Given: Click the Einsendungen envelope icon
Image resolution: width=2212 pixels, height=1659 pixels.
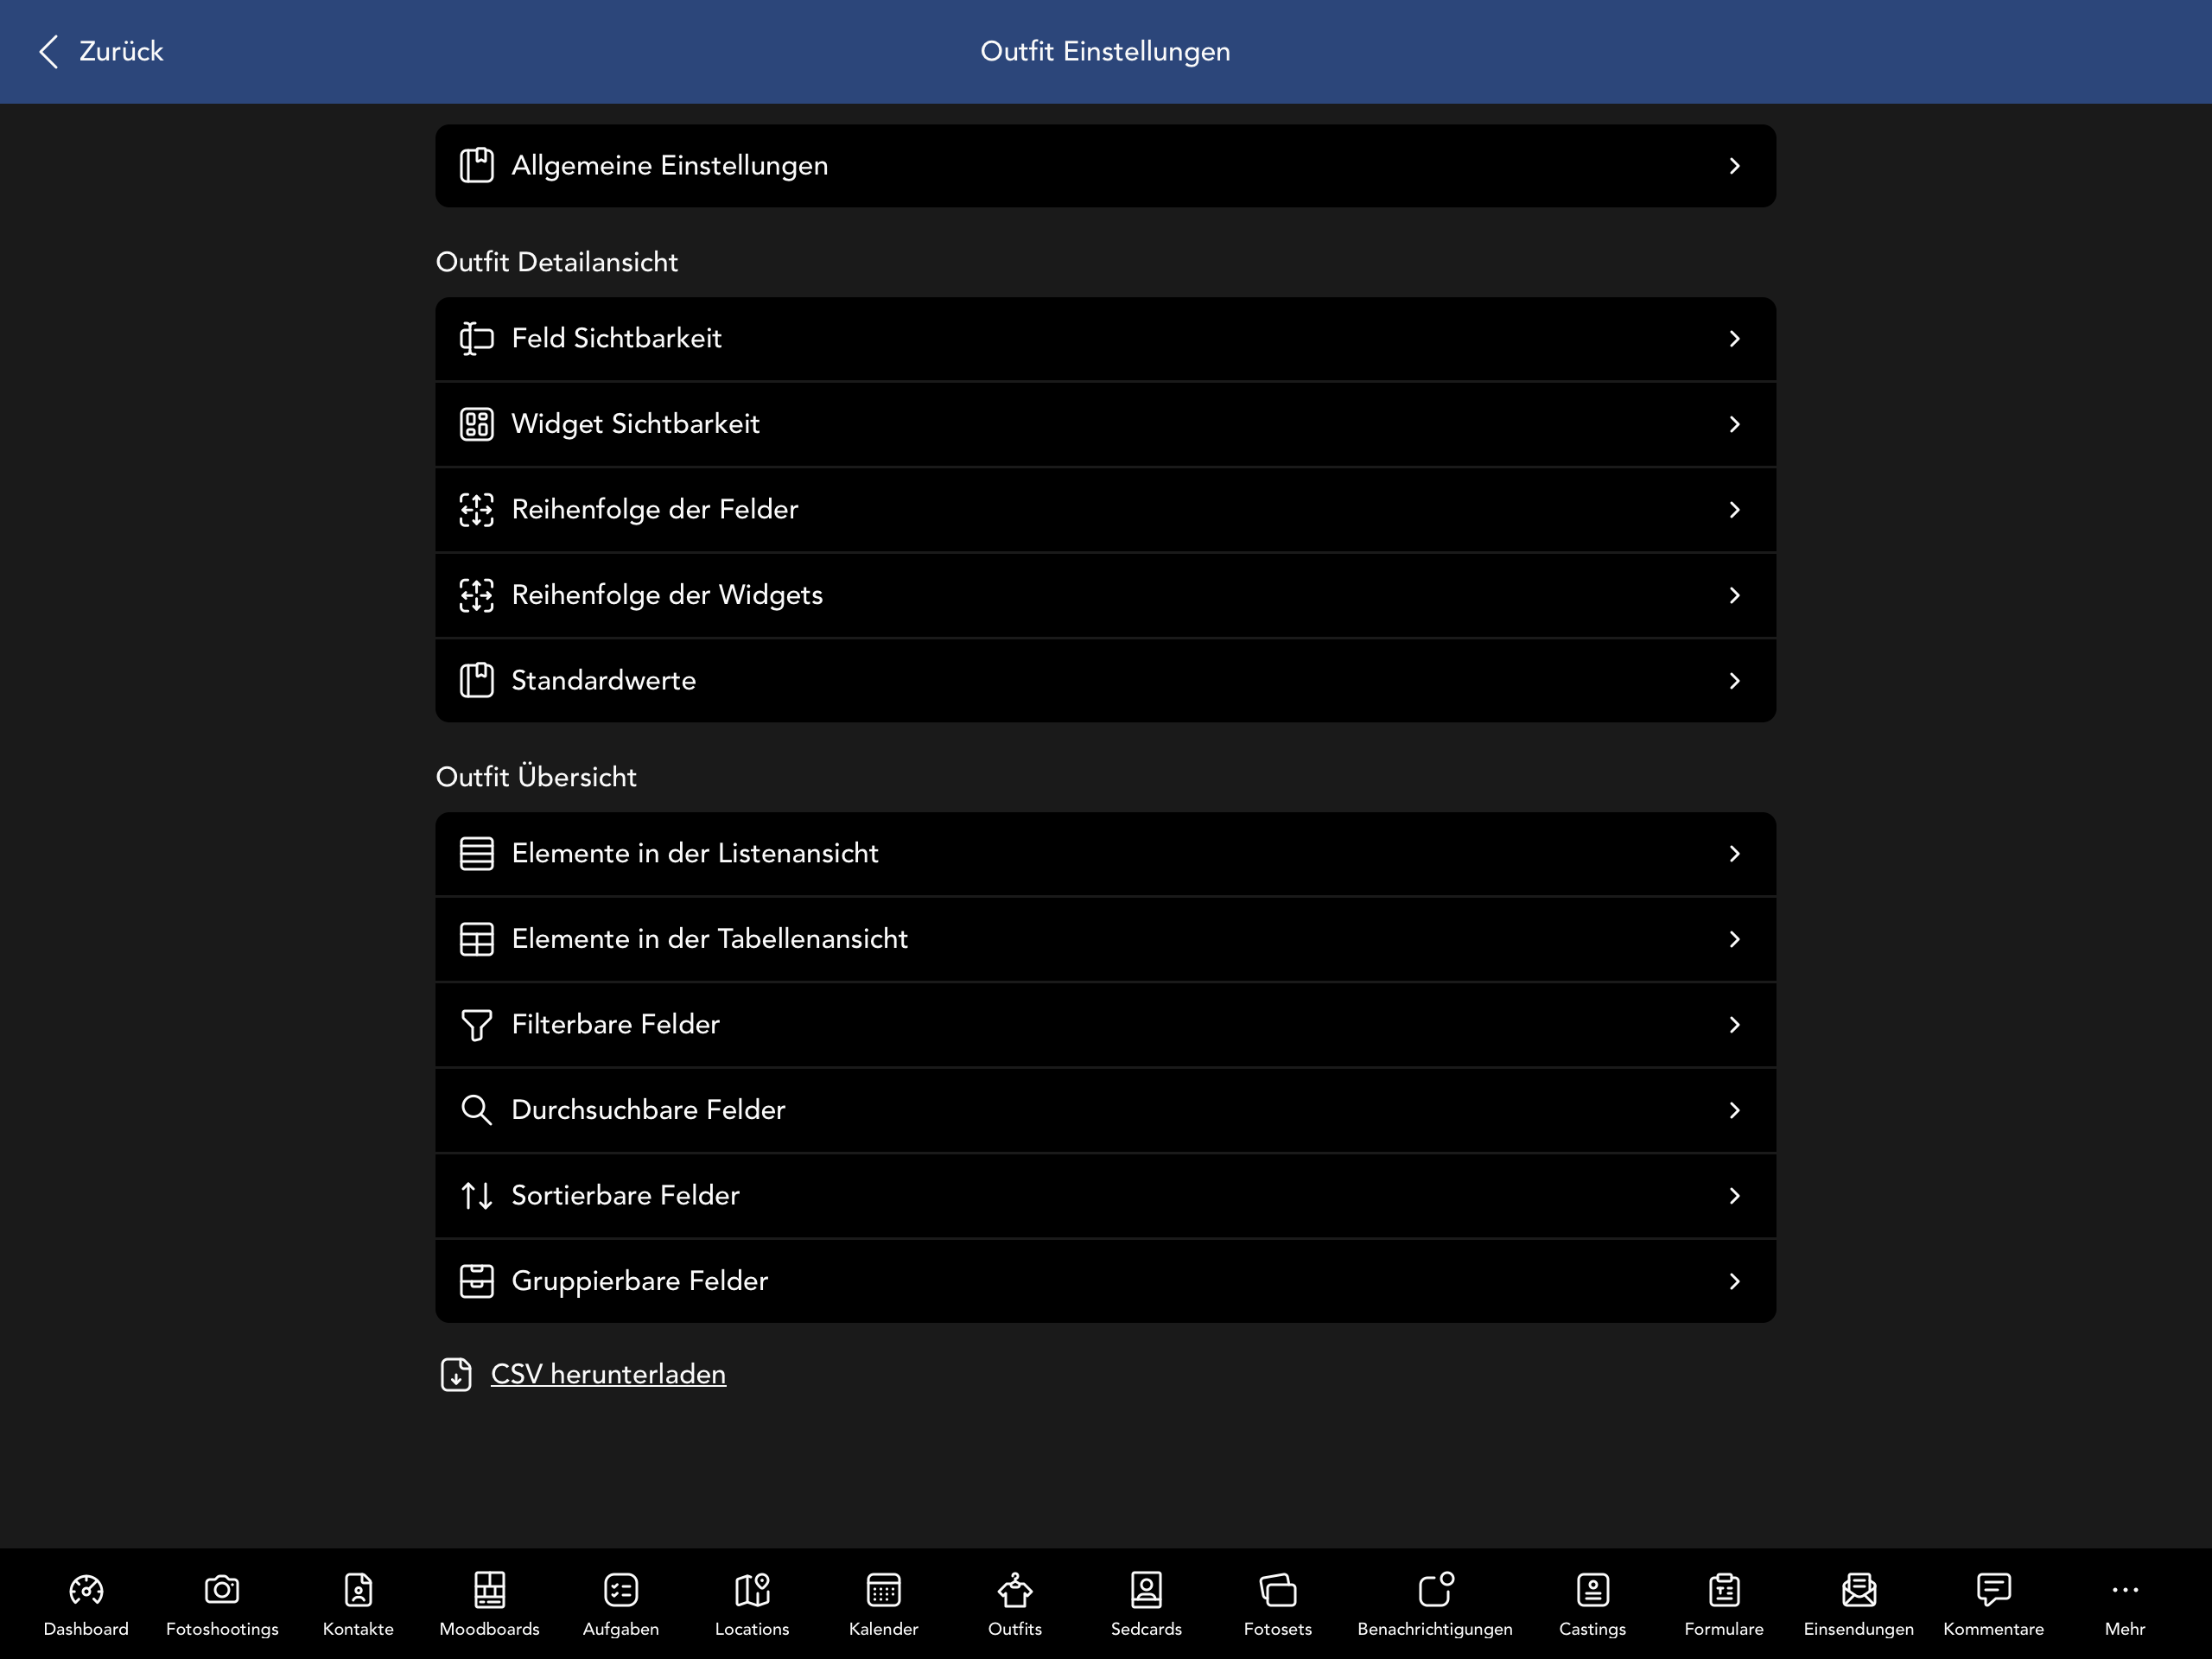Looking at the screenshot, I should pos(1858,1589).
